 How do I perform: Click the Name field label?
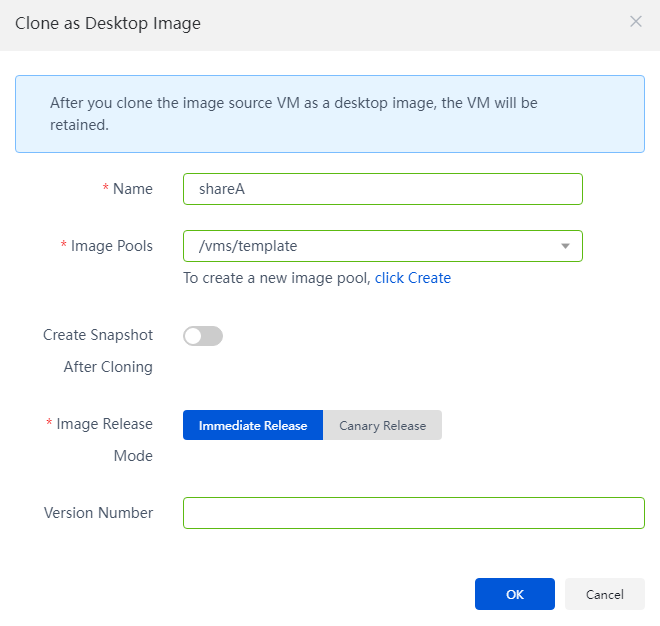(x=133, y=189)
